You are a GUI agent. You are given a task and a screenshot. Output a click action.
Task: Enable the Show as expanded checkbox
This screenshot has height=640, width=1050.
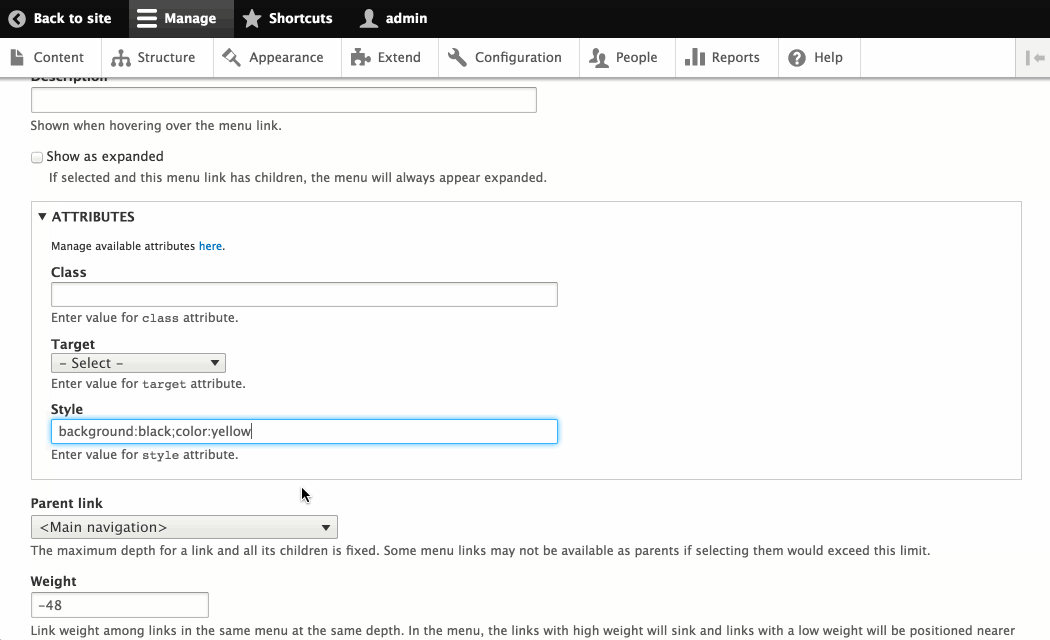pos(37,157)
